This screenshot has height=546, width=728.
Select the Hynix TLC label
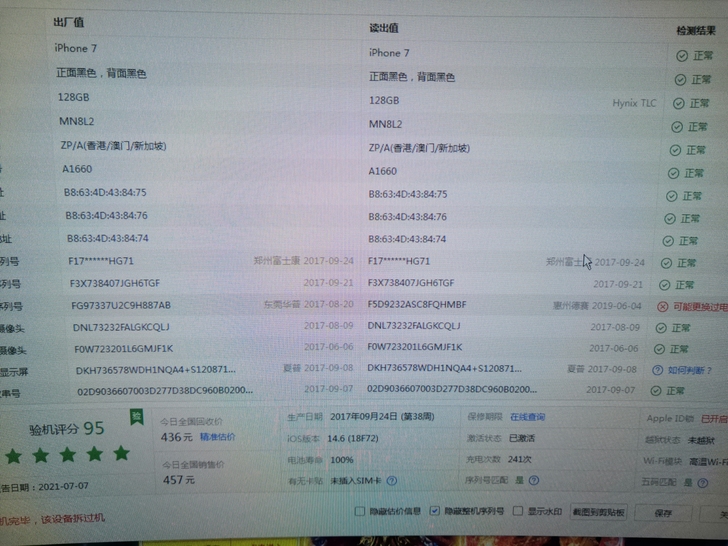(x=634, y=103)
